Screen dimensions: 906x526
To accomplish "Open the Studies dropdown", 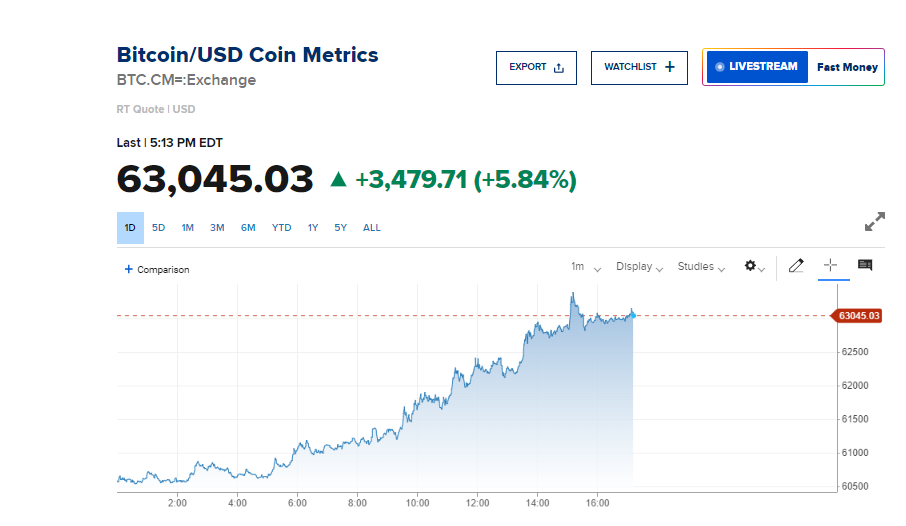I will (x=701, y=267).
